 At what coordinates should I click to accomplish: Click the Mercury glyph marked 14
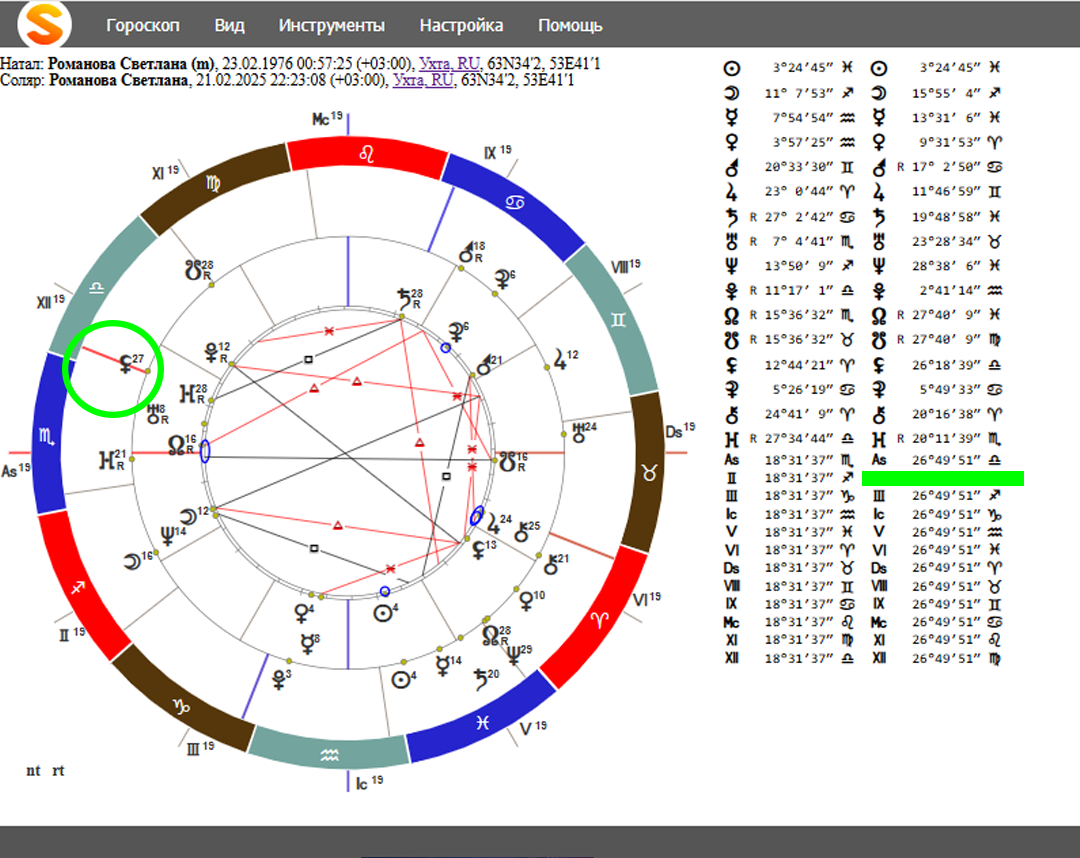coord(443,666)
